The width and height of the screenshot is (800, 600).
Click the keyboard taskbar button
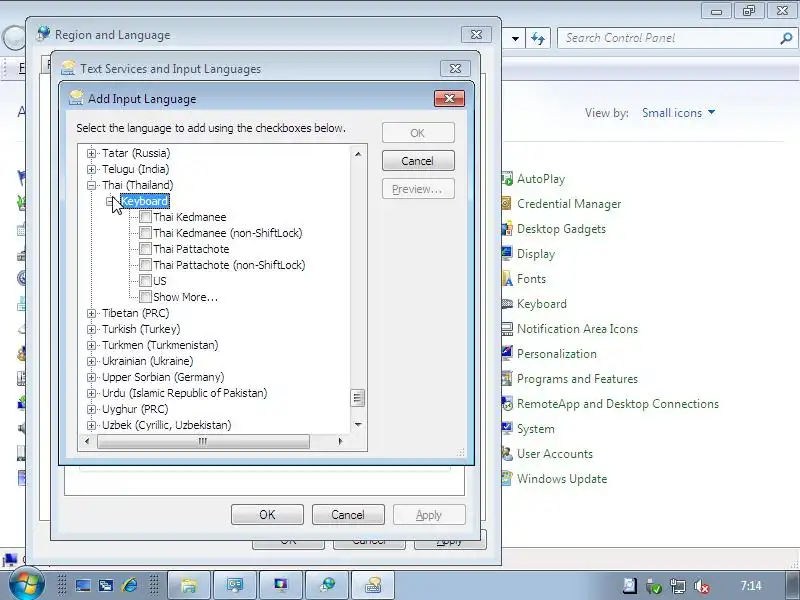(373, 585)
